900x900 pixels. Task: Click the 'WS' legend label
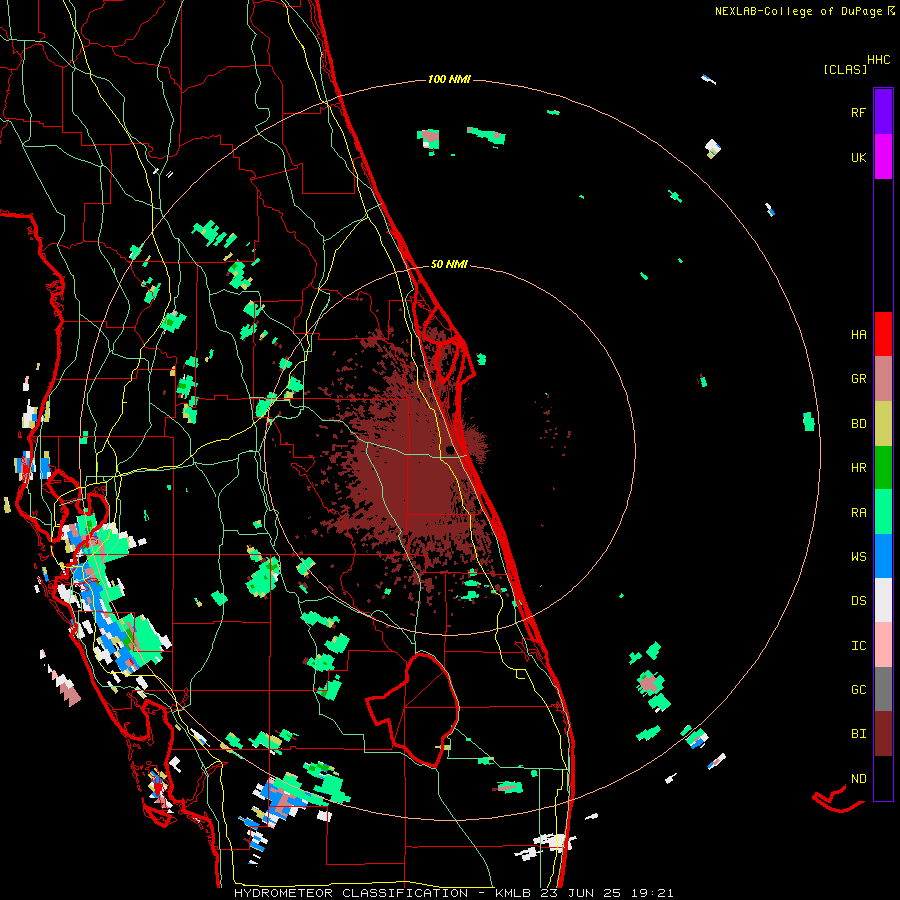click(x=858, y=556)
